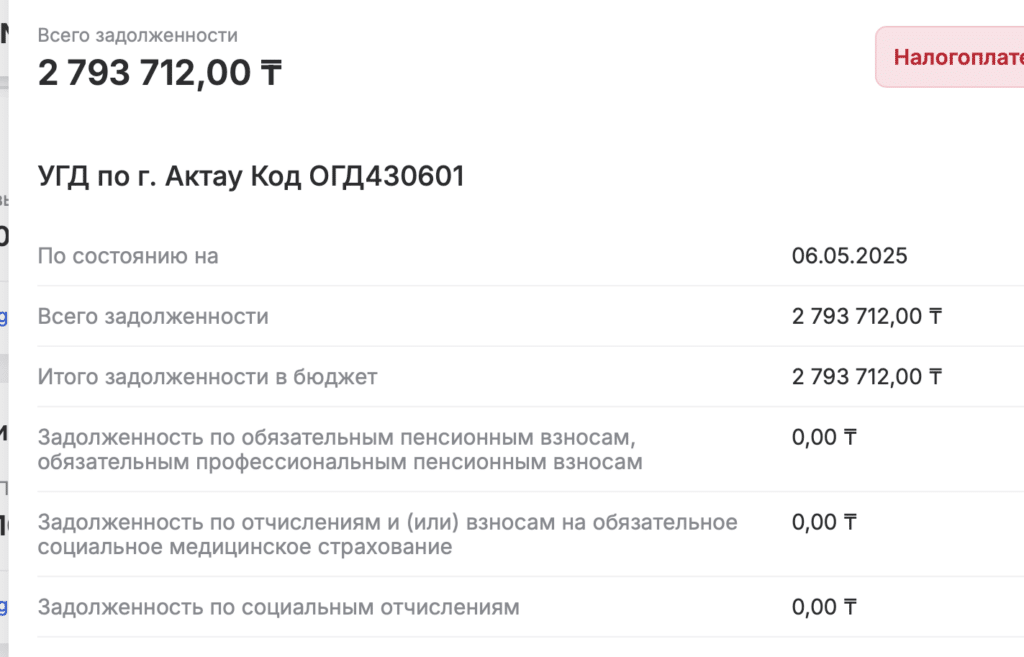Screen dimensions: 1024x657
Task: Select the large bold 2 793 712,00 figure
Action: 144,72
